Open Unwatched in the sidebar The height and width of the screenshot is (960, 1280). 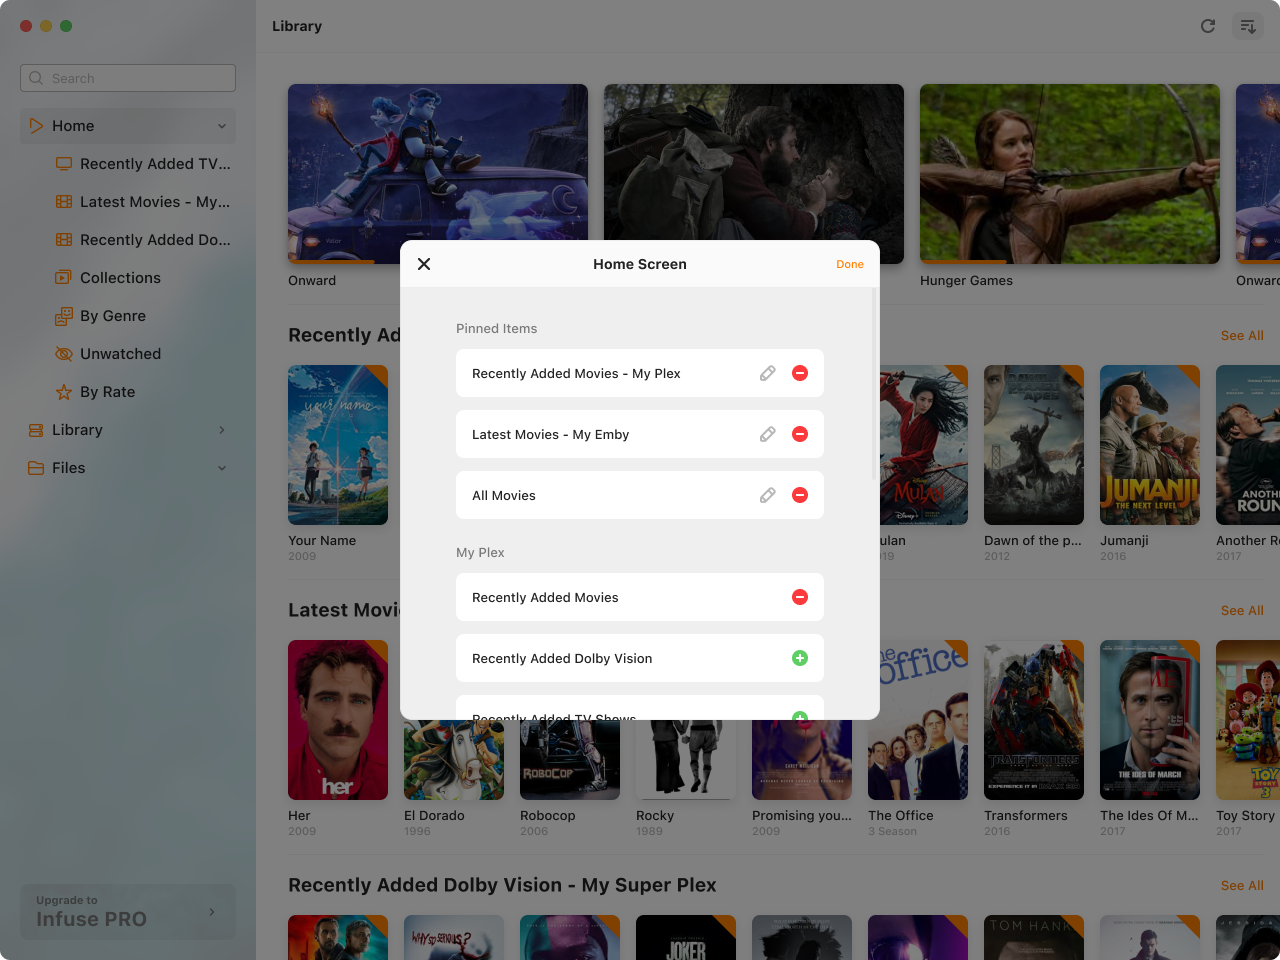pos(128,354)
